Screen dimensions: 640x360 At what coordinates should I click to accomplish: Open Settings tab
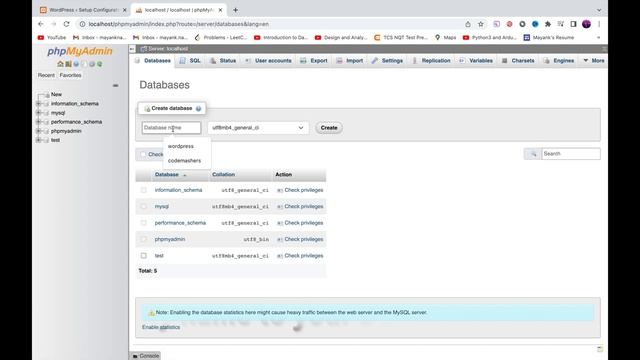(387, 60)
